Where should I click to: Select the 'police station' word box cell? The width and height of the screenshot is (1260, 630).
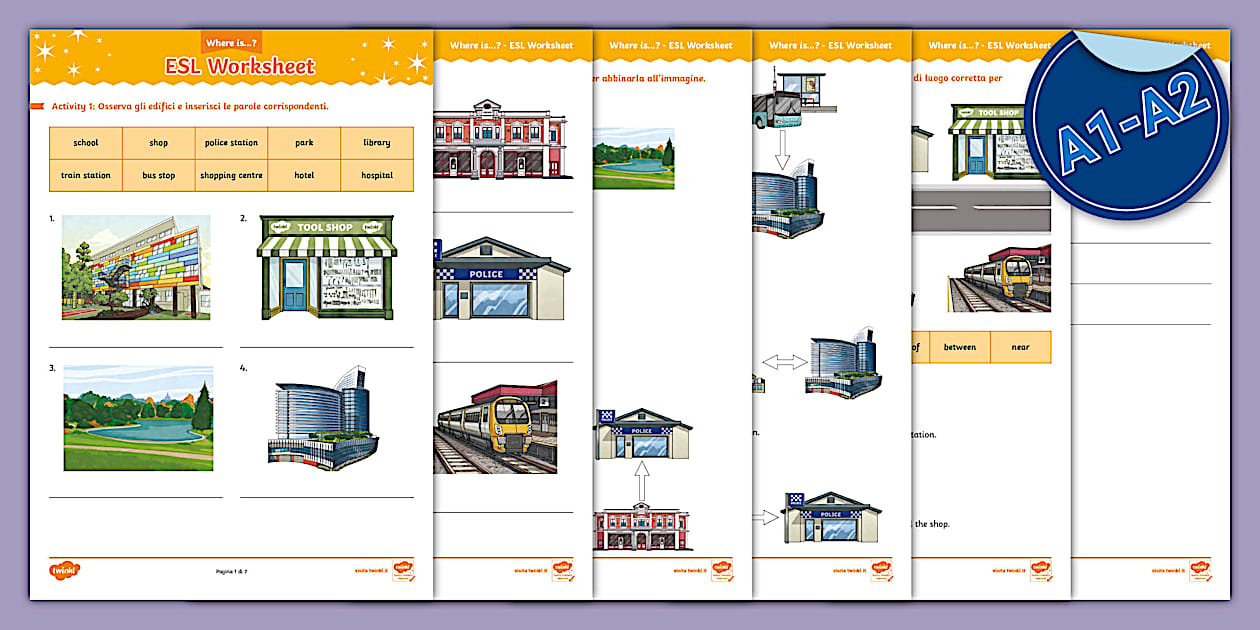click(231, 143)
